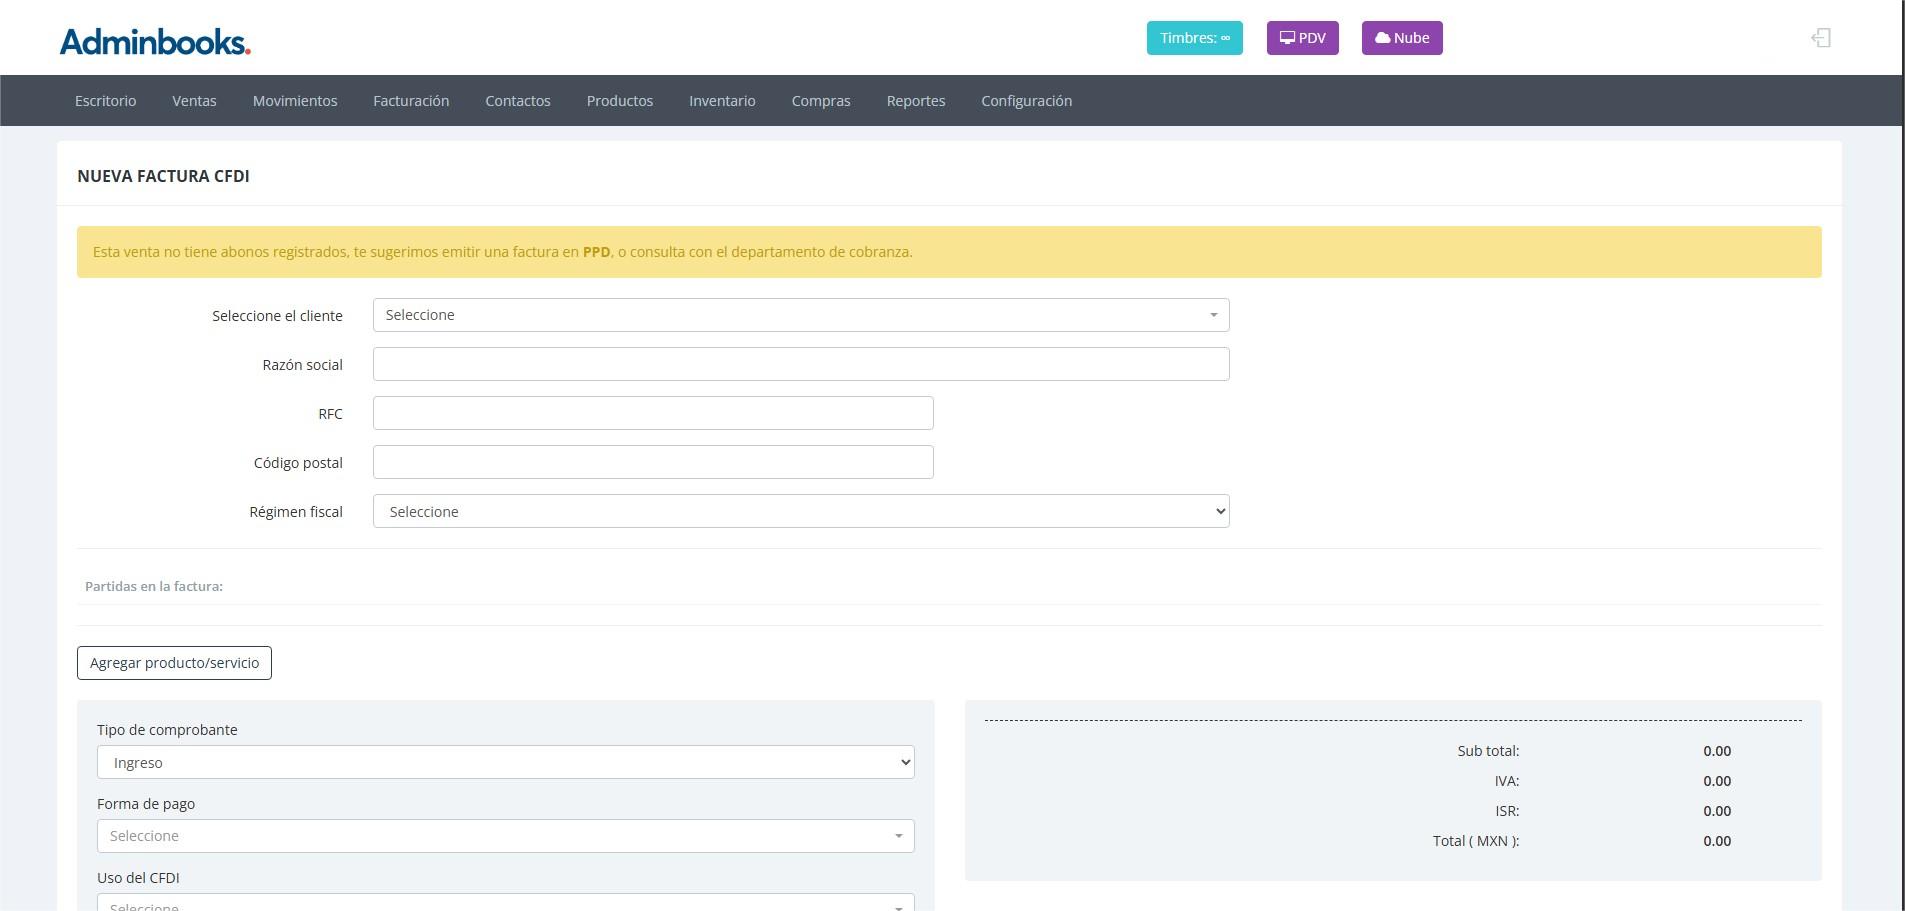Click the logout icon at top right

[1820, 38]
